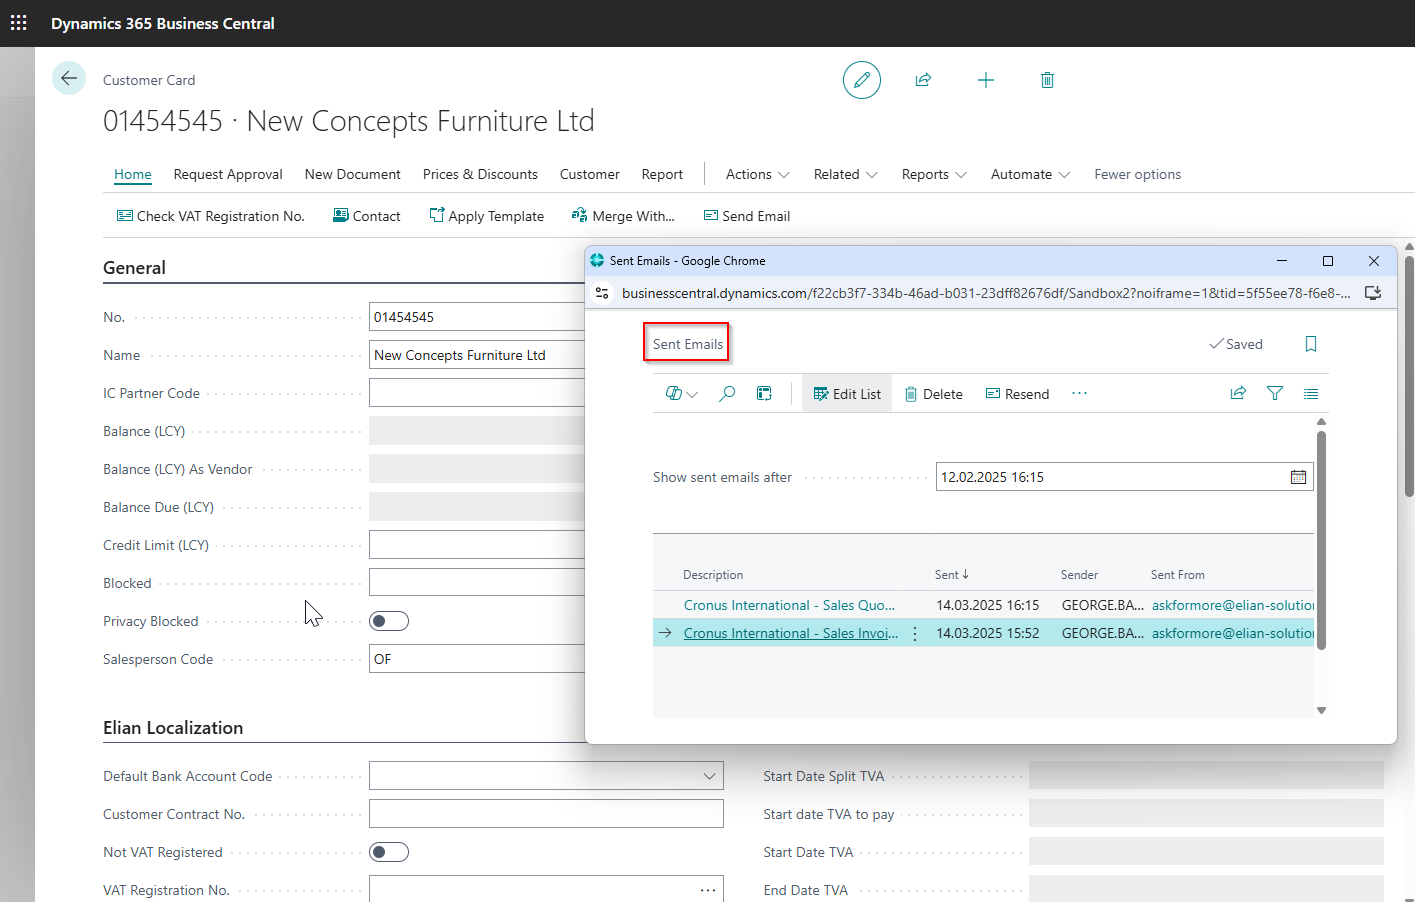Image resolution: width=1415 pixels, height=902 pixels.
Task: Click Delete in Sent Emails toolbar
Action: [934, 394]
